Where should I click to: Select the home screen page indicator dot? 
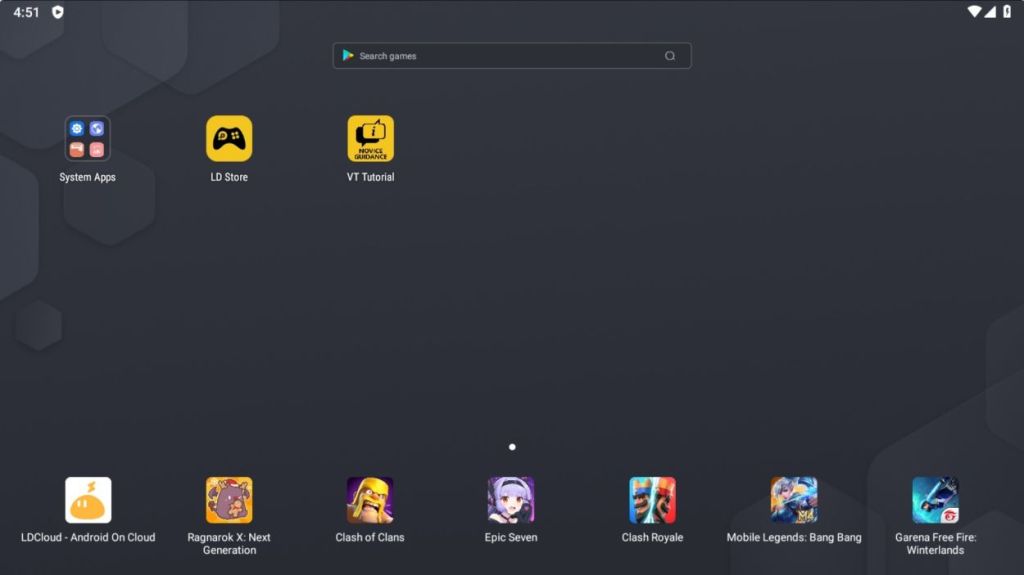512,447
